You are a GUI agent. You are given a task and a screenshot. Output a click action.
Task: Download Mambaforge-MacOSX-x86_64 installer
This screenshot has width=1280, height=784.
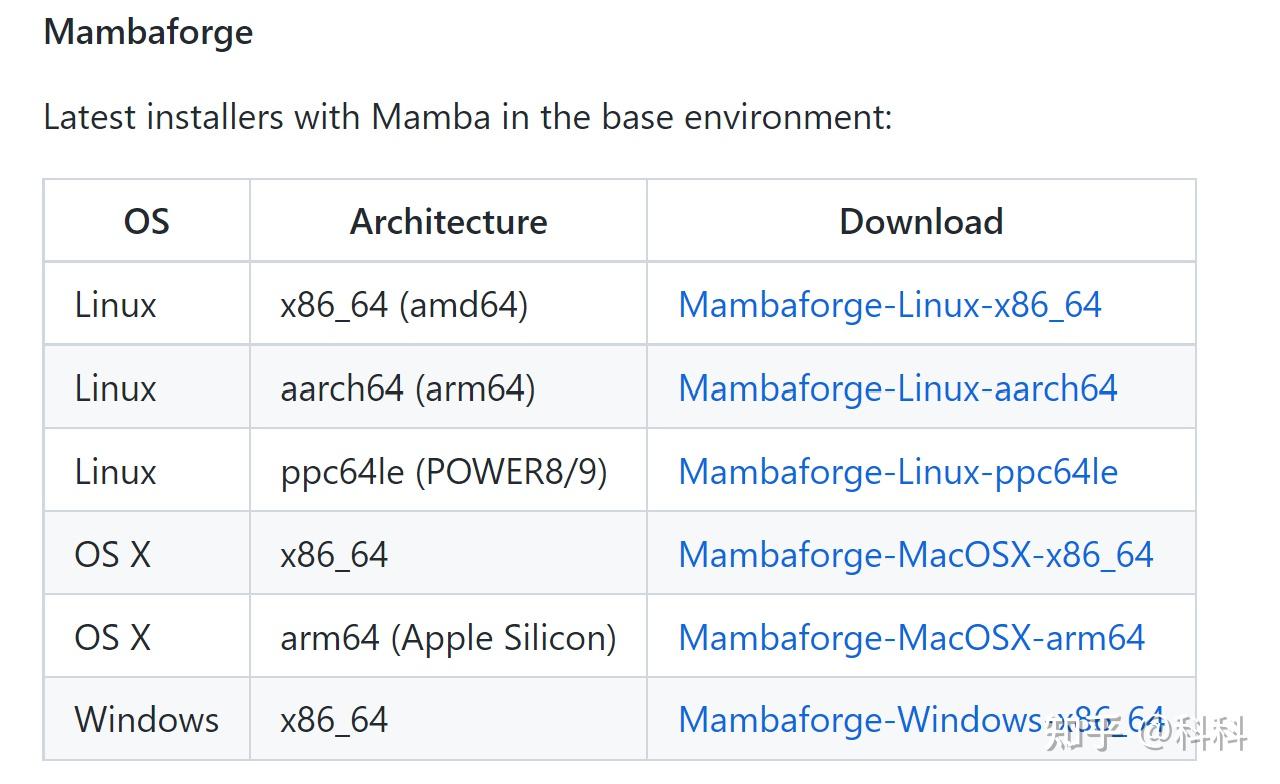[x=915, y=554]
